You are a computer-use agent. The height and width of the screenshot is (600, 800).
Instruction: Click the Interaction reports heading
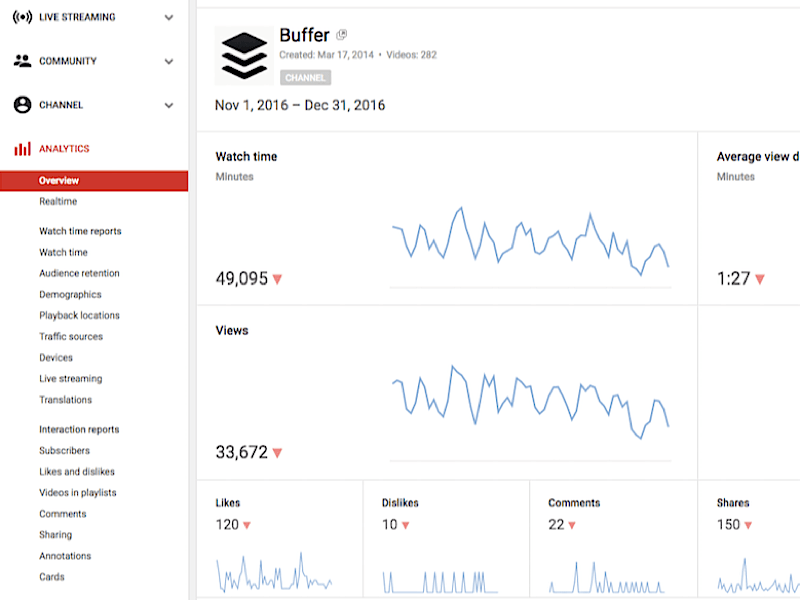tap(79, 430)
